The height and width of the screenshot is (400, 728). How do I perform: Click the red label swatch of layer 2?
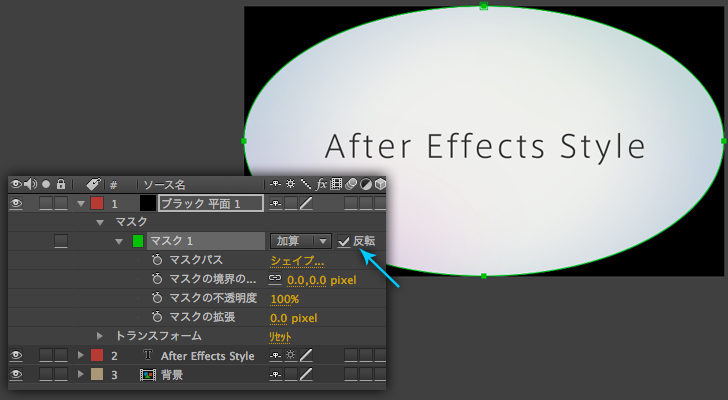pos(97,355)
